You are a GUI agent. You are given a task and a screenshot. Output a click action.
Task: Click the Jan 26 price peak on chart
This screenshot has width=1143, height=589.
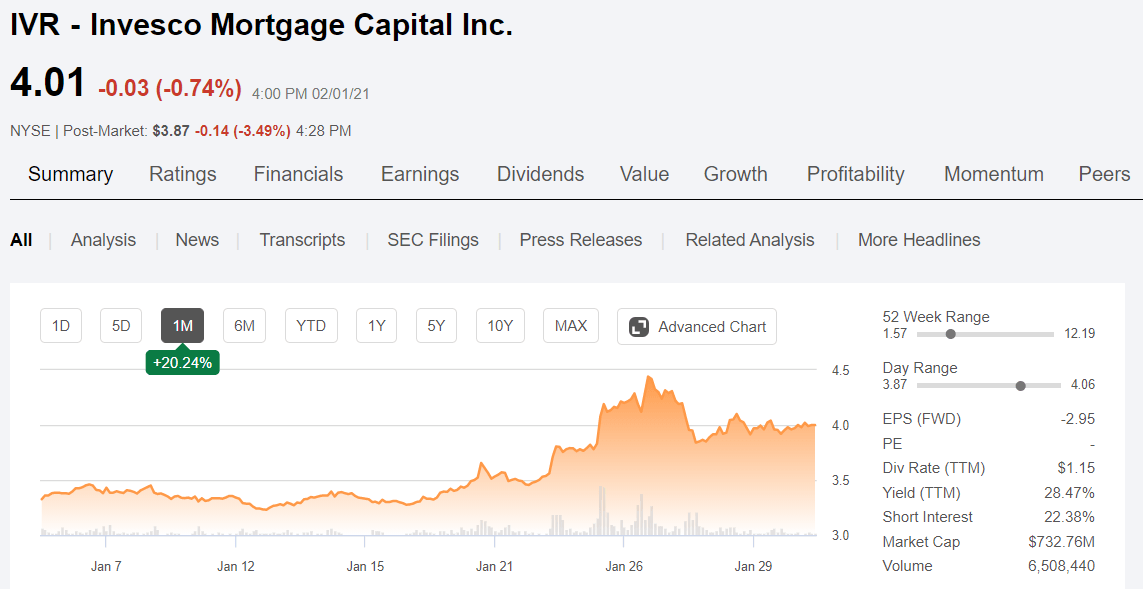[649, 377]
